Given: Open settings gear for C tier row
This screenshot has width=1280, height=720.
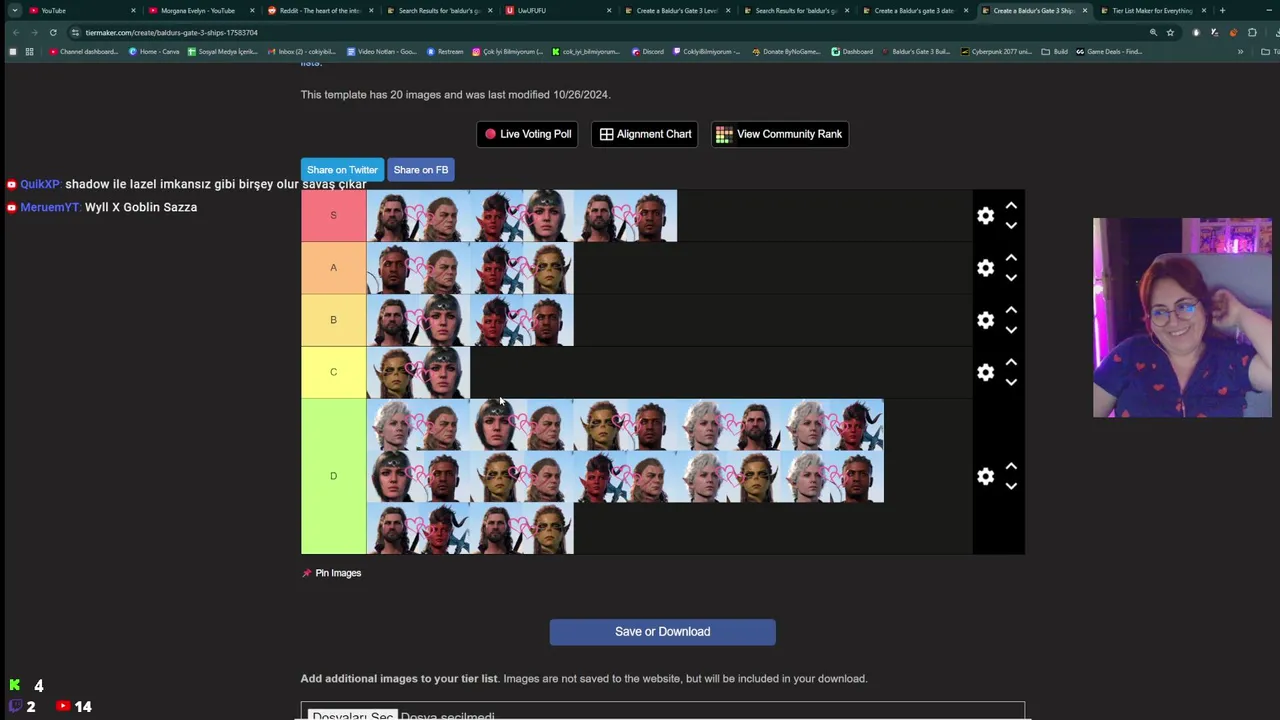Looking at the screenshot, I should pyautogui.click(x=985, y=372).
